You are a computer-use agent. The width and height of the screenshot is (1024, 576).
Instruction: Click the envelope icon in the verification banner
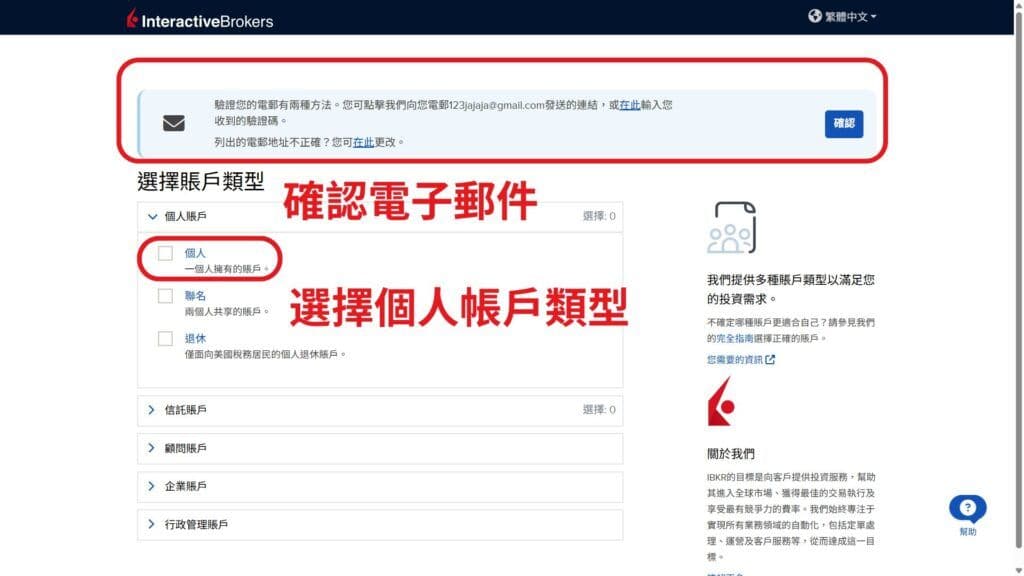click(174, 122)
